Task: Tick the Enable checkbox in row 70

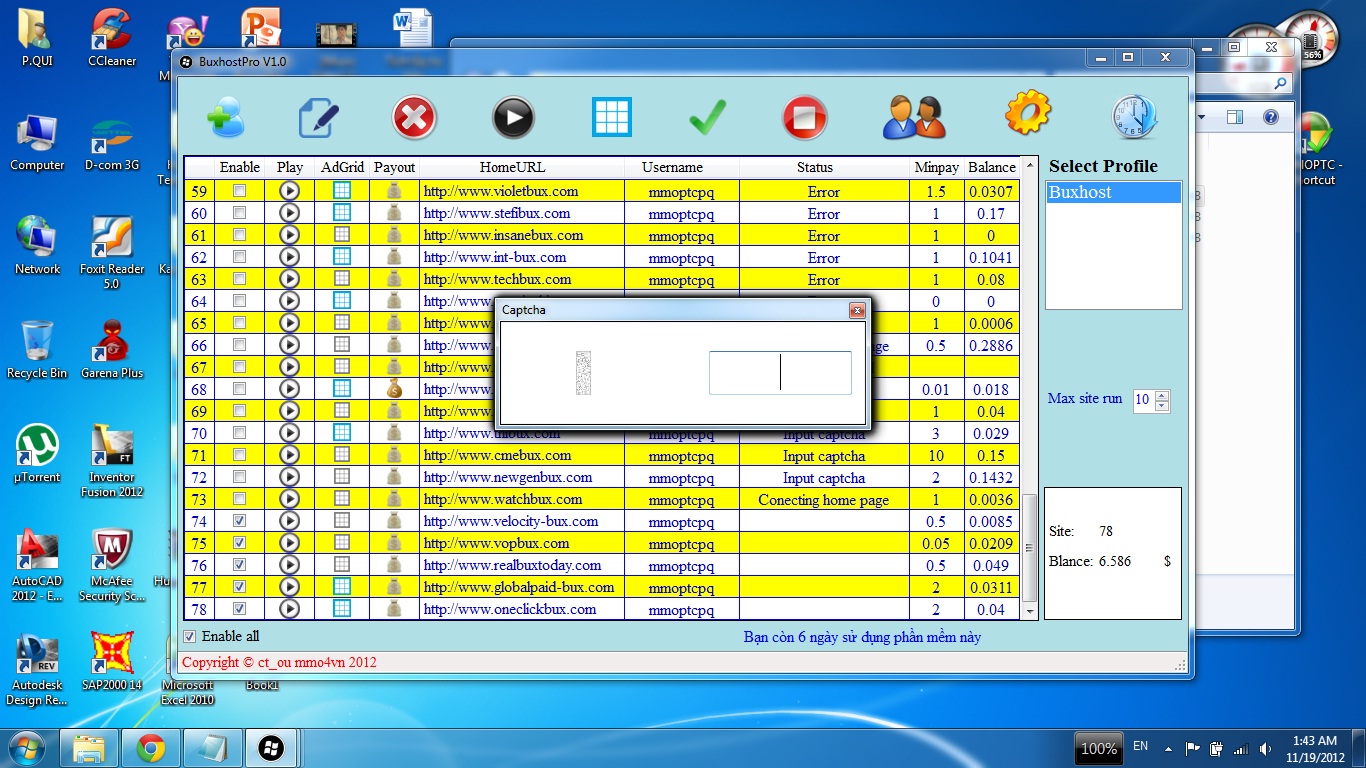Action: (x=239, y=433)
